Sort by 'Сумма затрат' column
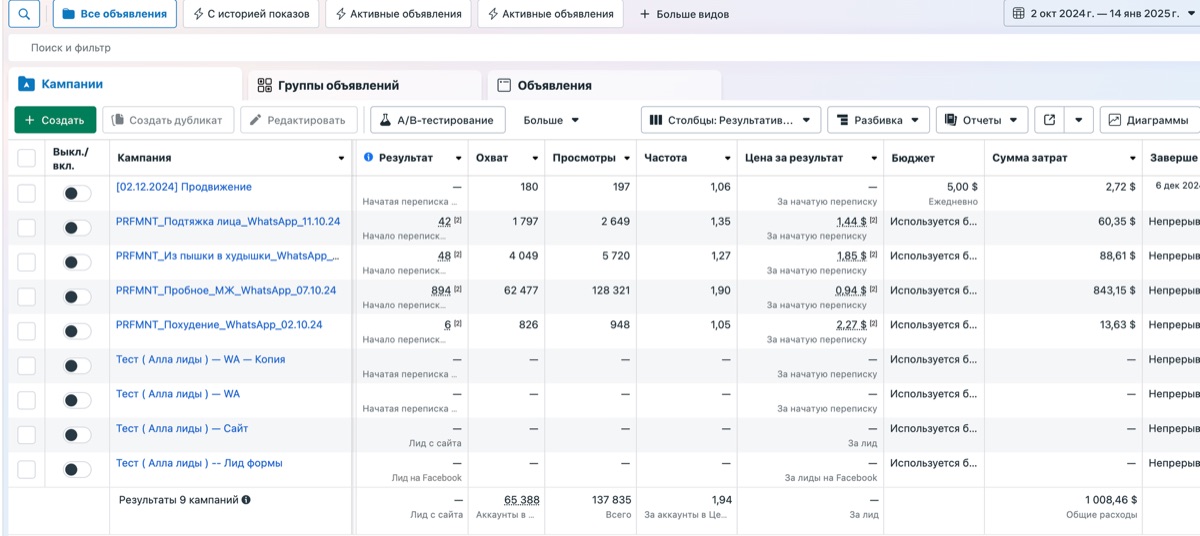 tap(1063, 158)
